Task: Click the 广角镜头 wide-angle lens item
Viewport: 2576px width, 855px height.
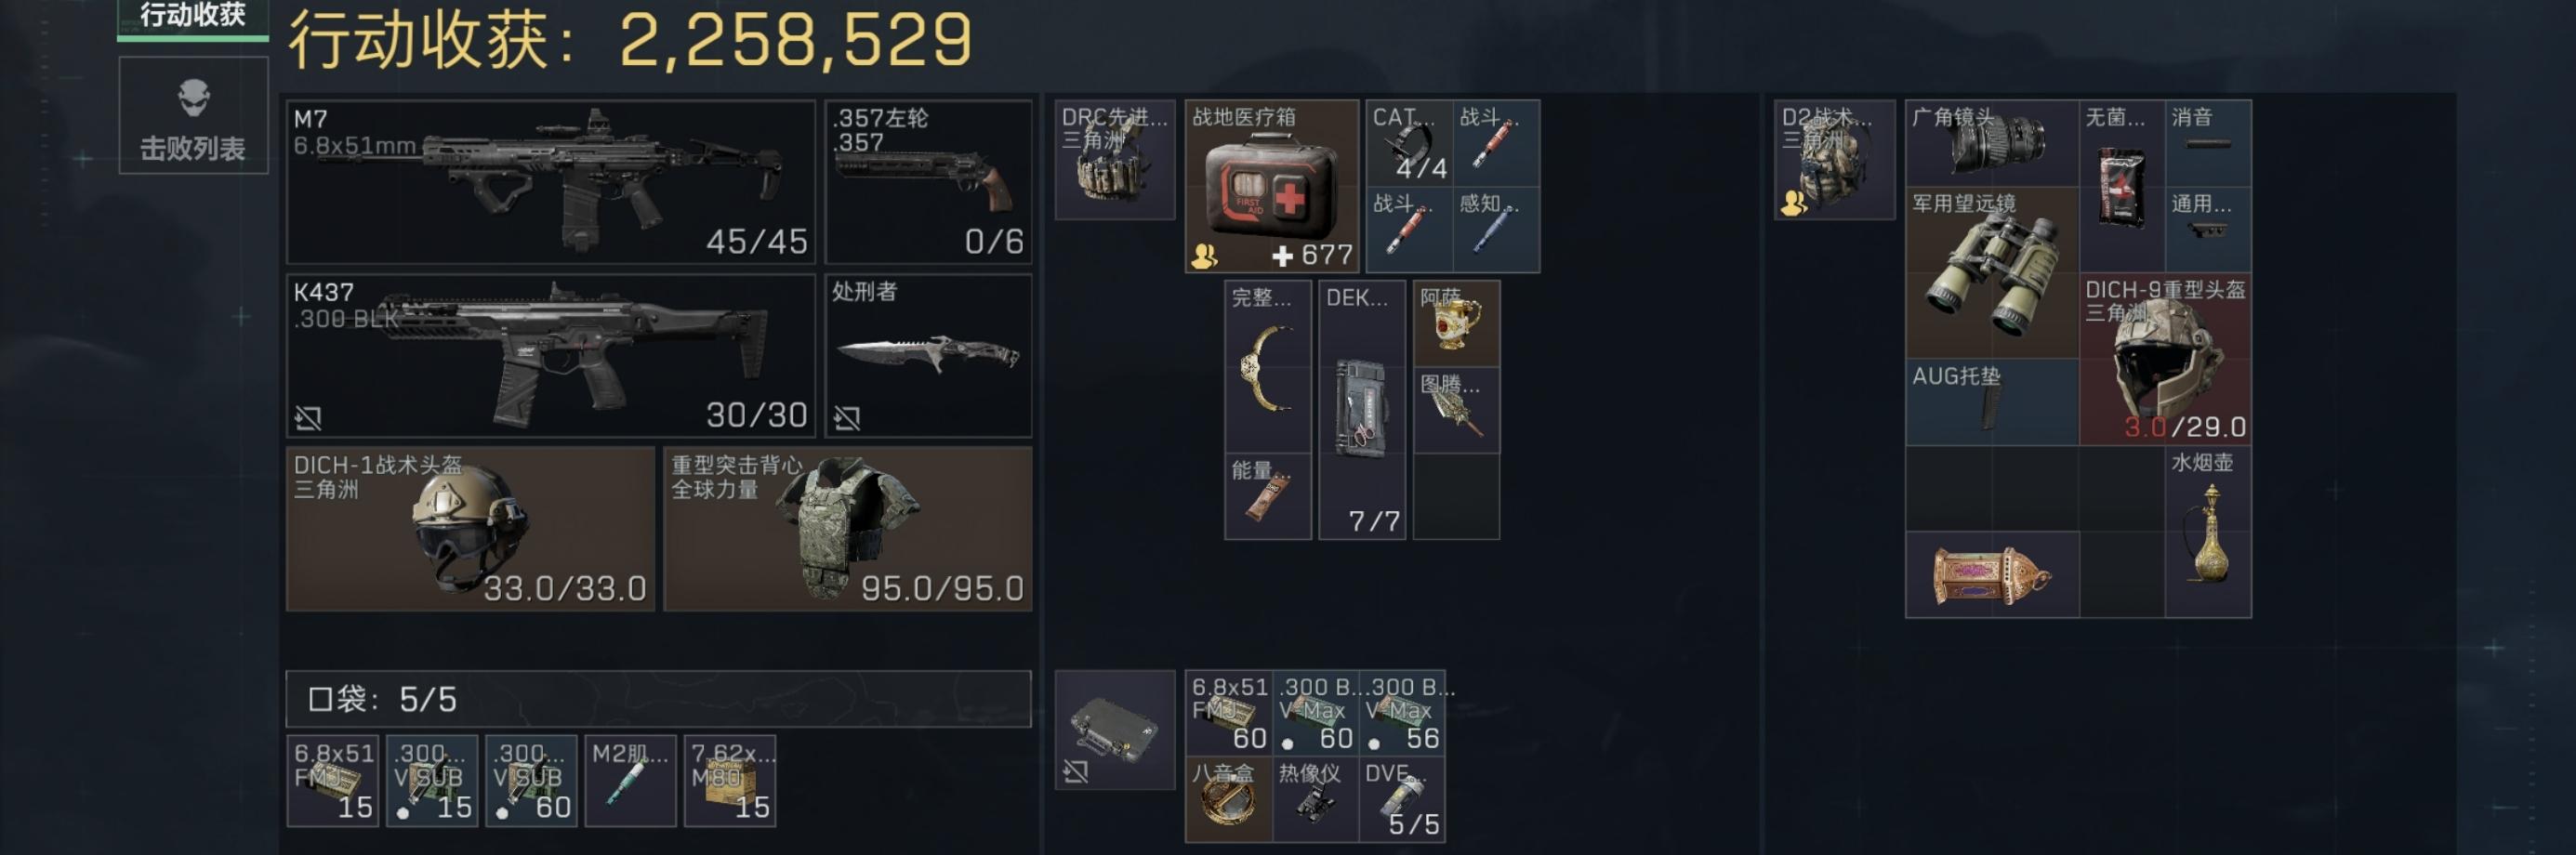Action: pos(1992,143)
